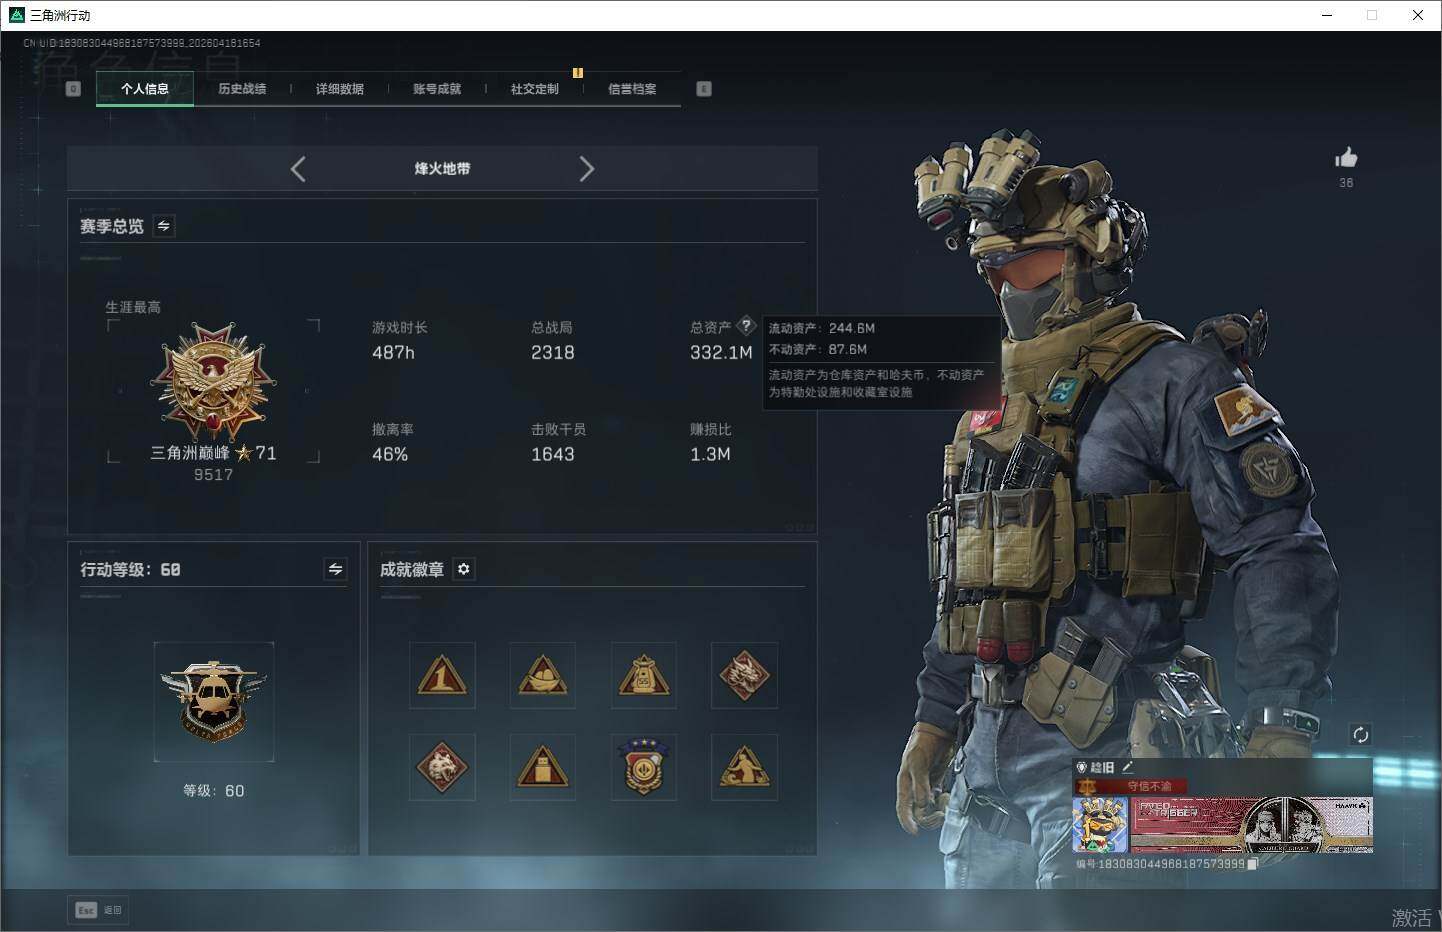Click the like count 36
The width and height of the screenshot is (1442, 932).
point(1346,183)
